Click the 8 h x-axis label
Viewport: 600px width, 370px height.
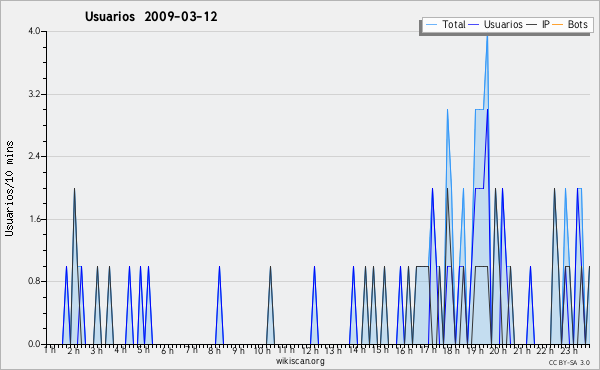[215, 350]
